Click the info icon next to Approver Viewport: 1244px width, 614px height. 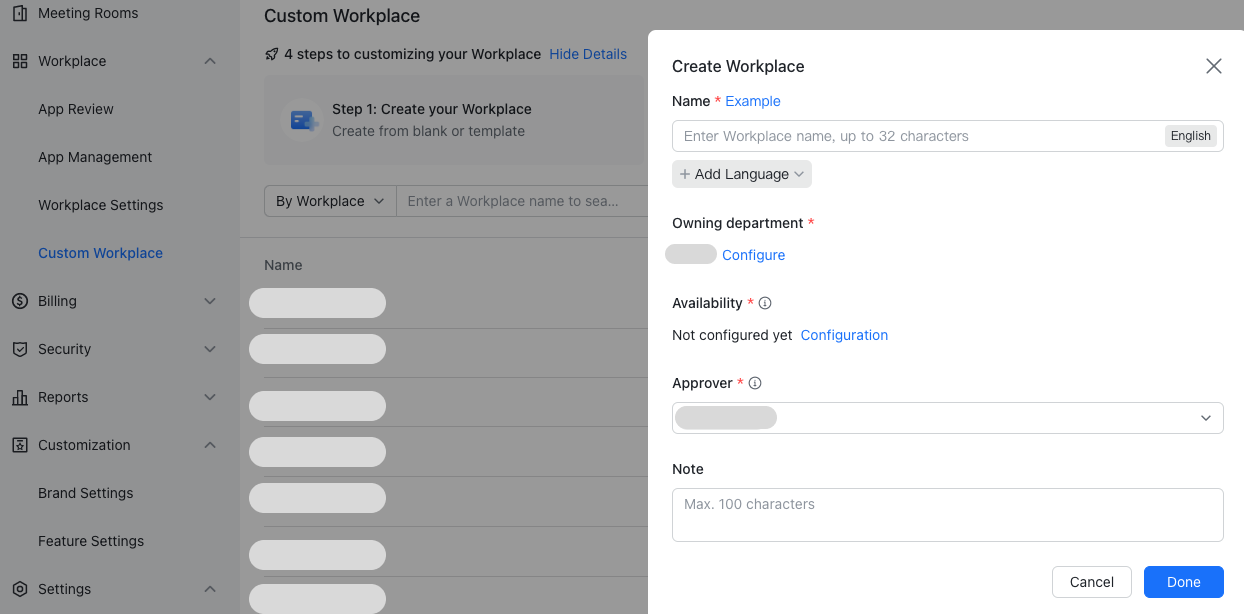click(x=756, y=382)
